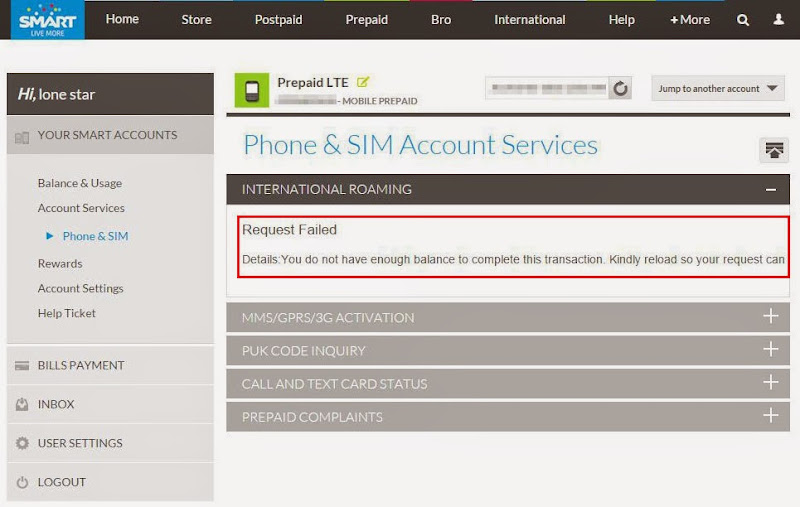Click the Request Failed message heading
Screen dimensions: 800x507
pos(289,230)
